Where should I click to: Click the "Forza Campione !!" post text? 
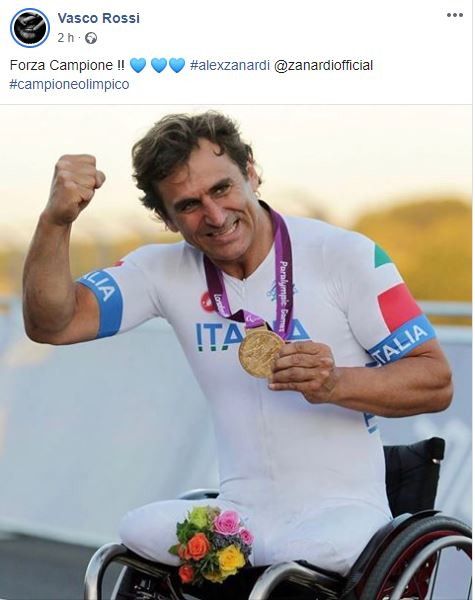[x=67, y=65]
